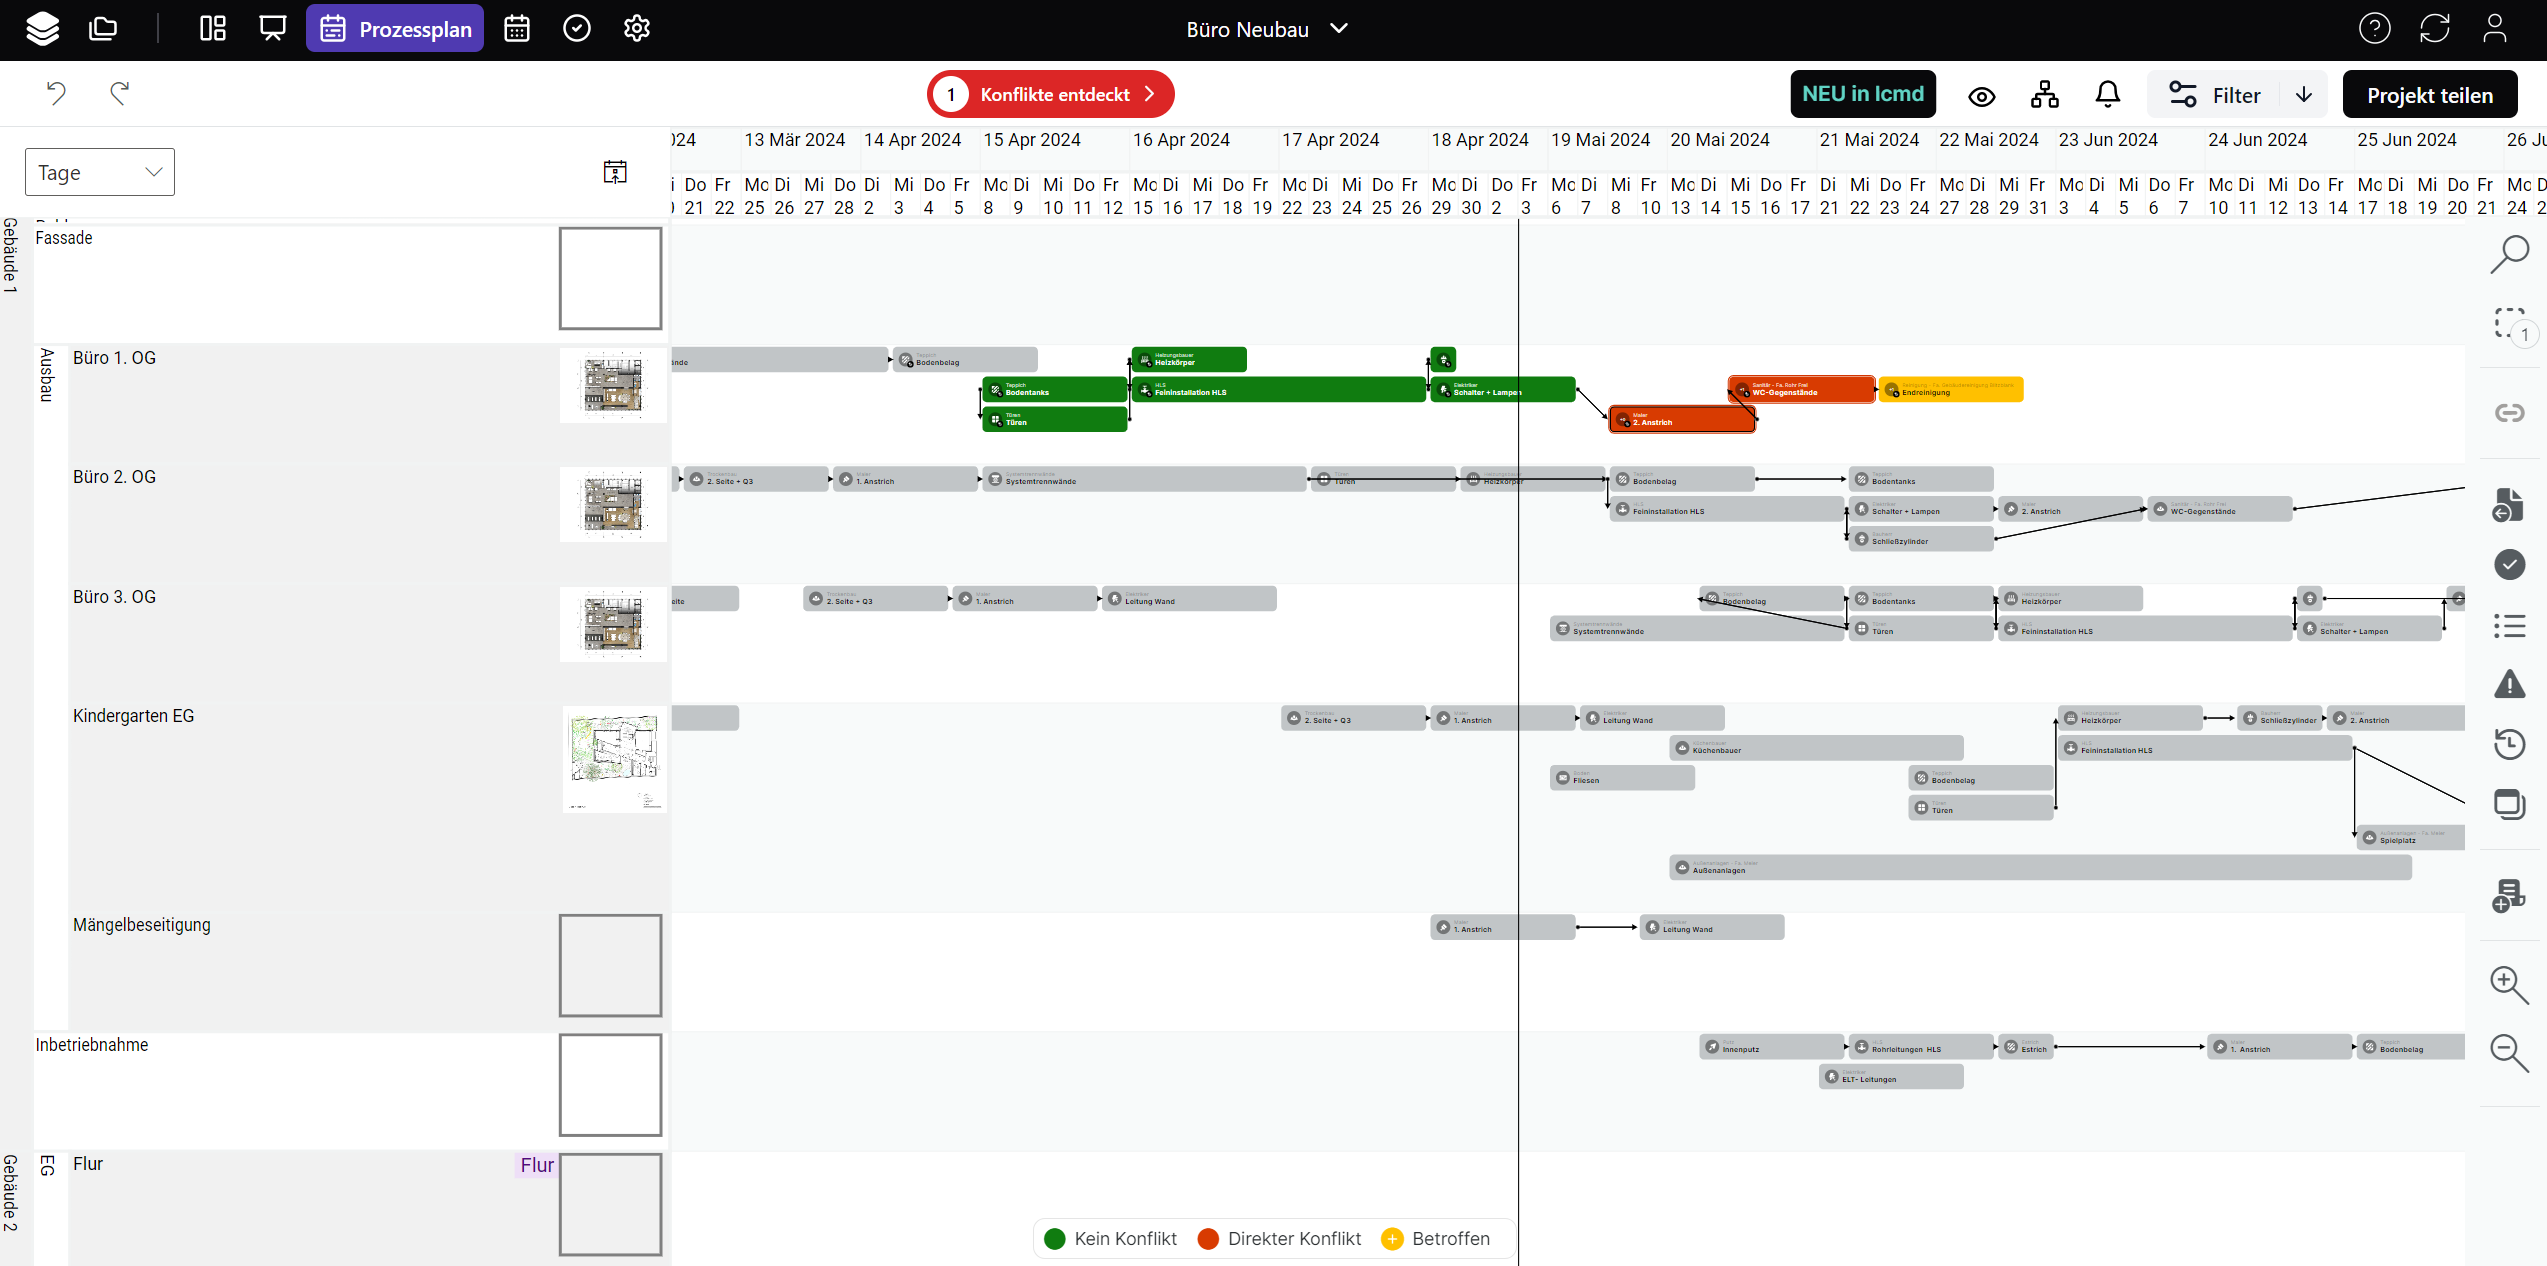Open the Tage time scale dropdown
2547x1266 pixels.
(x=100, y=172)
